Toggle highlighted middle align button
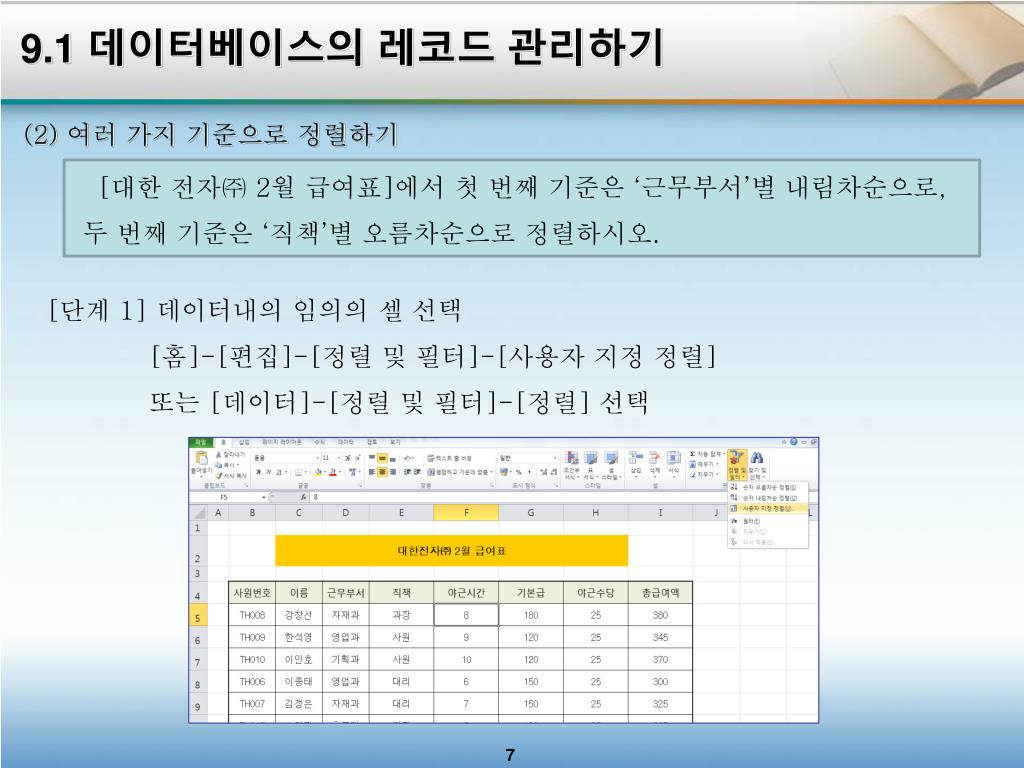The height and width of the screenshot is (768, 1024). tap(382, 458)
